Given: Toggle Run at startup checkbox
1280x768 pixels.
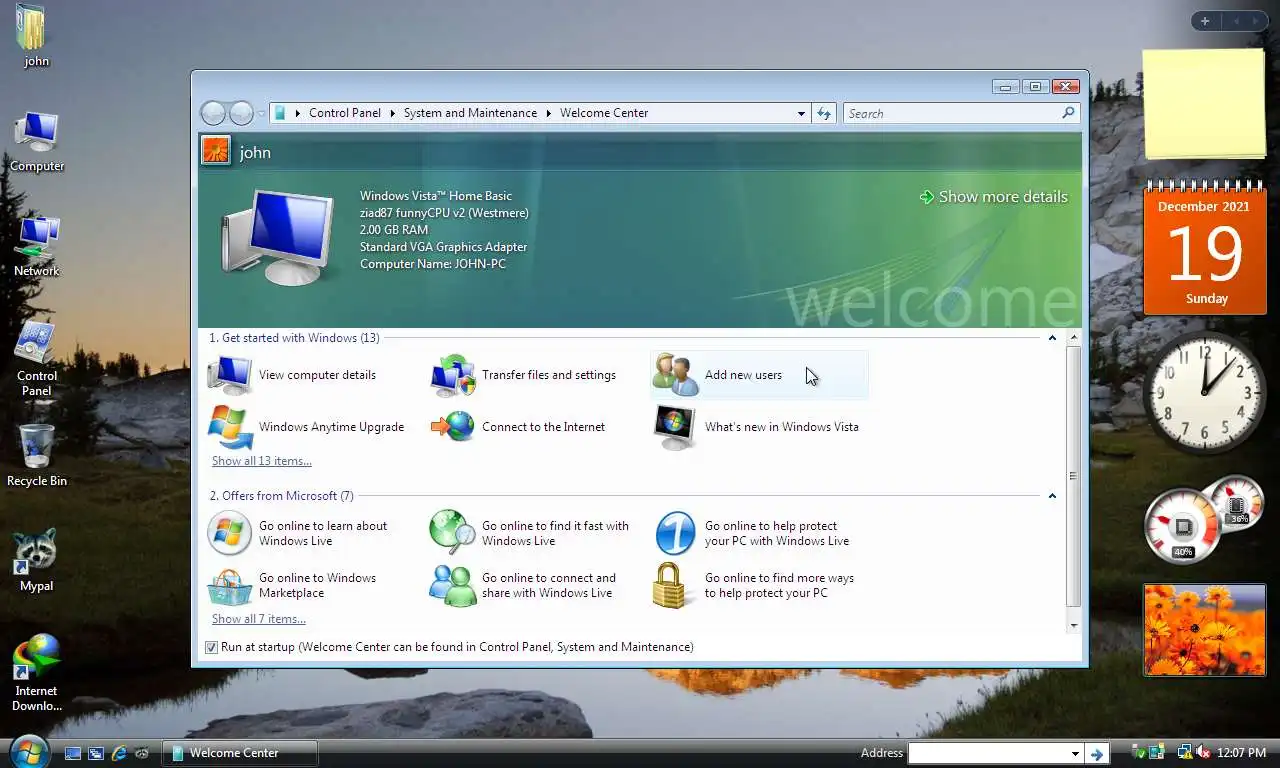Looking at the screenshot, I should click(x=211, y=647).
